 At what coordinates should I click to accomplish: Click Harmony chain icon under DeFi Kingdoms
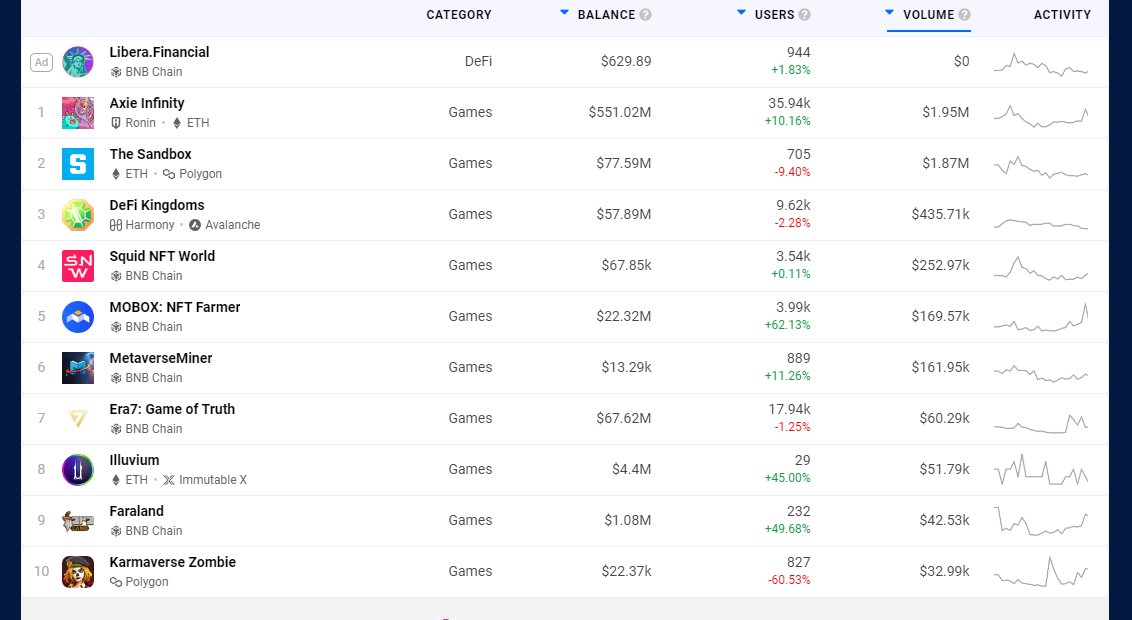pos(116,225)
